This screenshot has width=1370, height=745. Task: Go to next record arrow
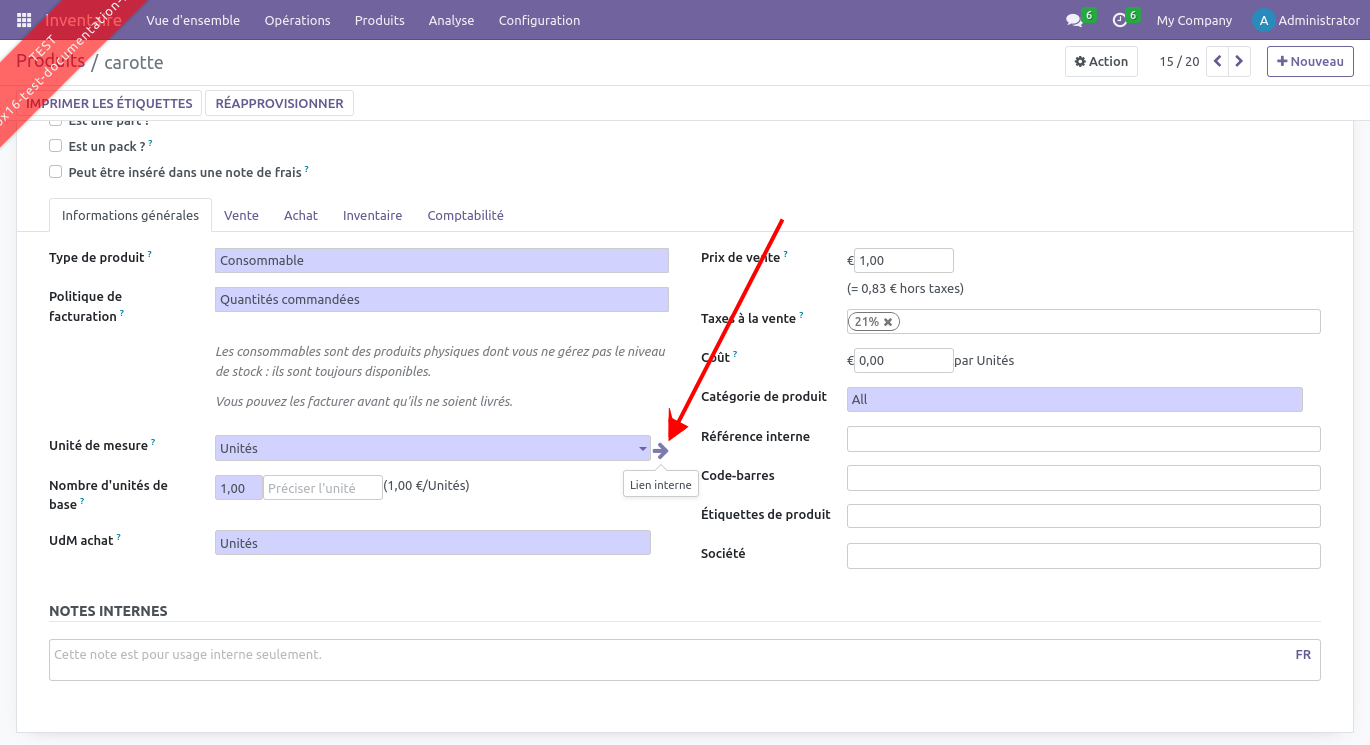click(x=1239, y=61)
